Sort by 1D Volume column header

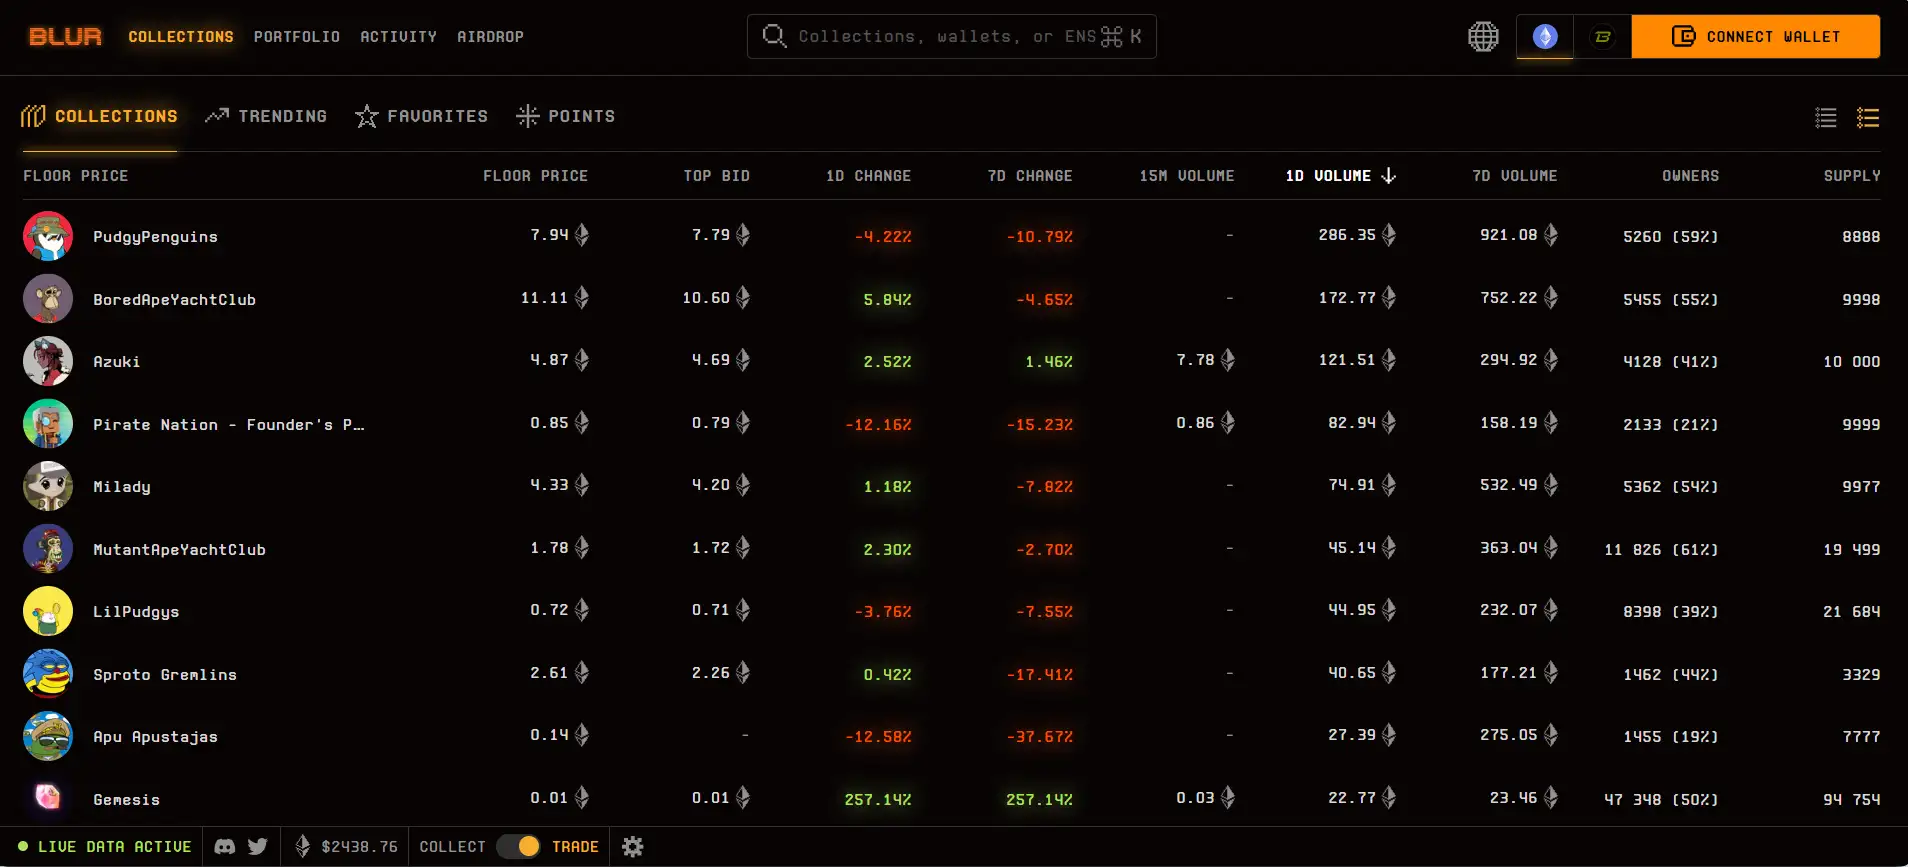1339,176
